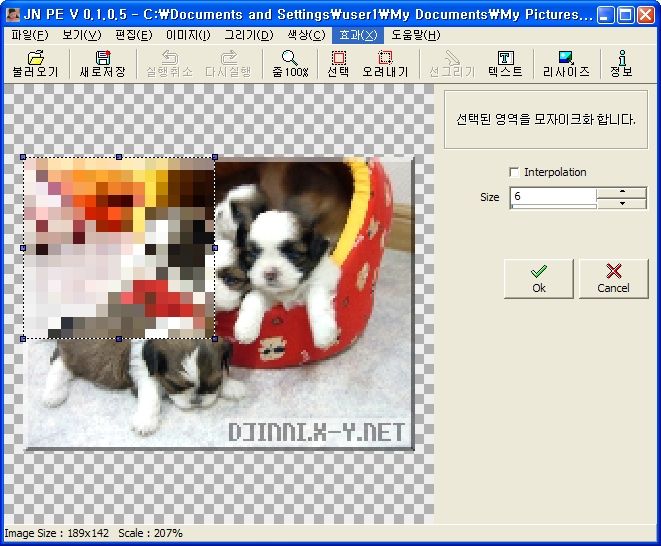This screenshot has height=546, width=661.
Task: Click top-left selection resize handle
Action: 23,157
